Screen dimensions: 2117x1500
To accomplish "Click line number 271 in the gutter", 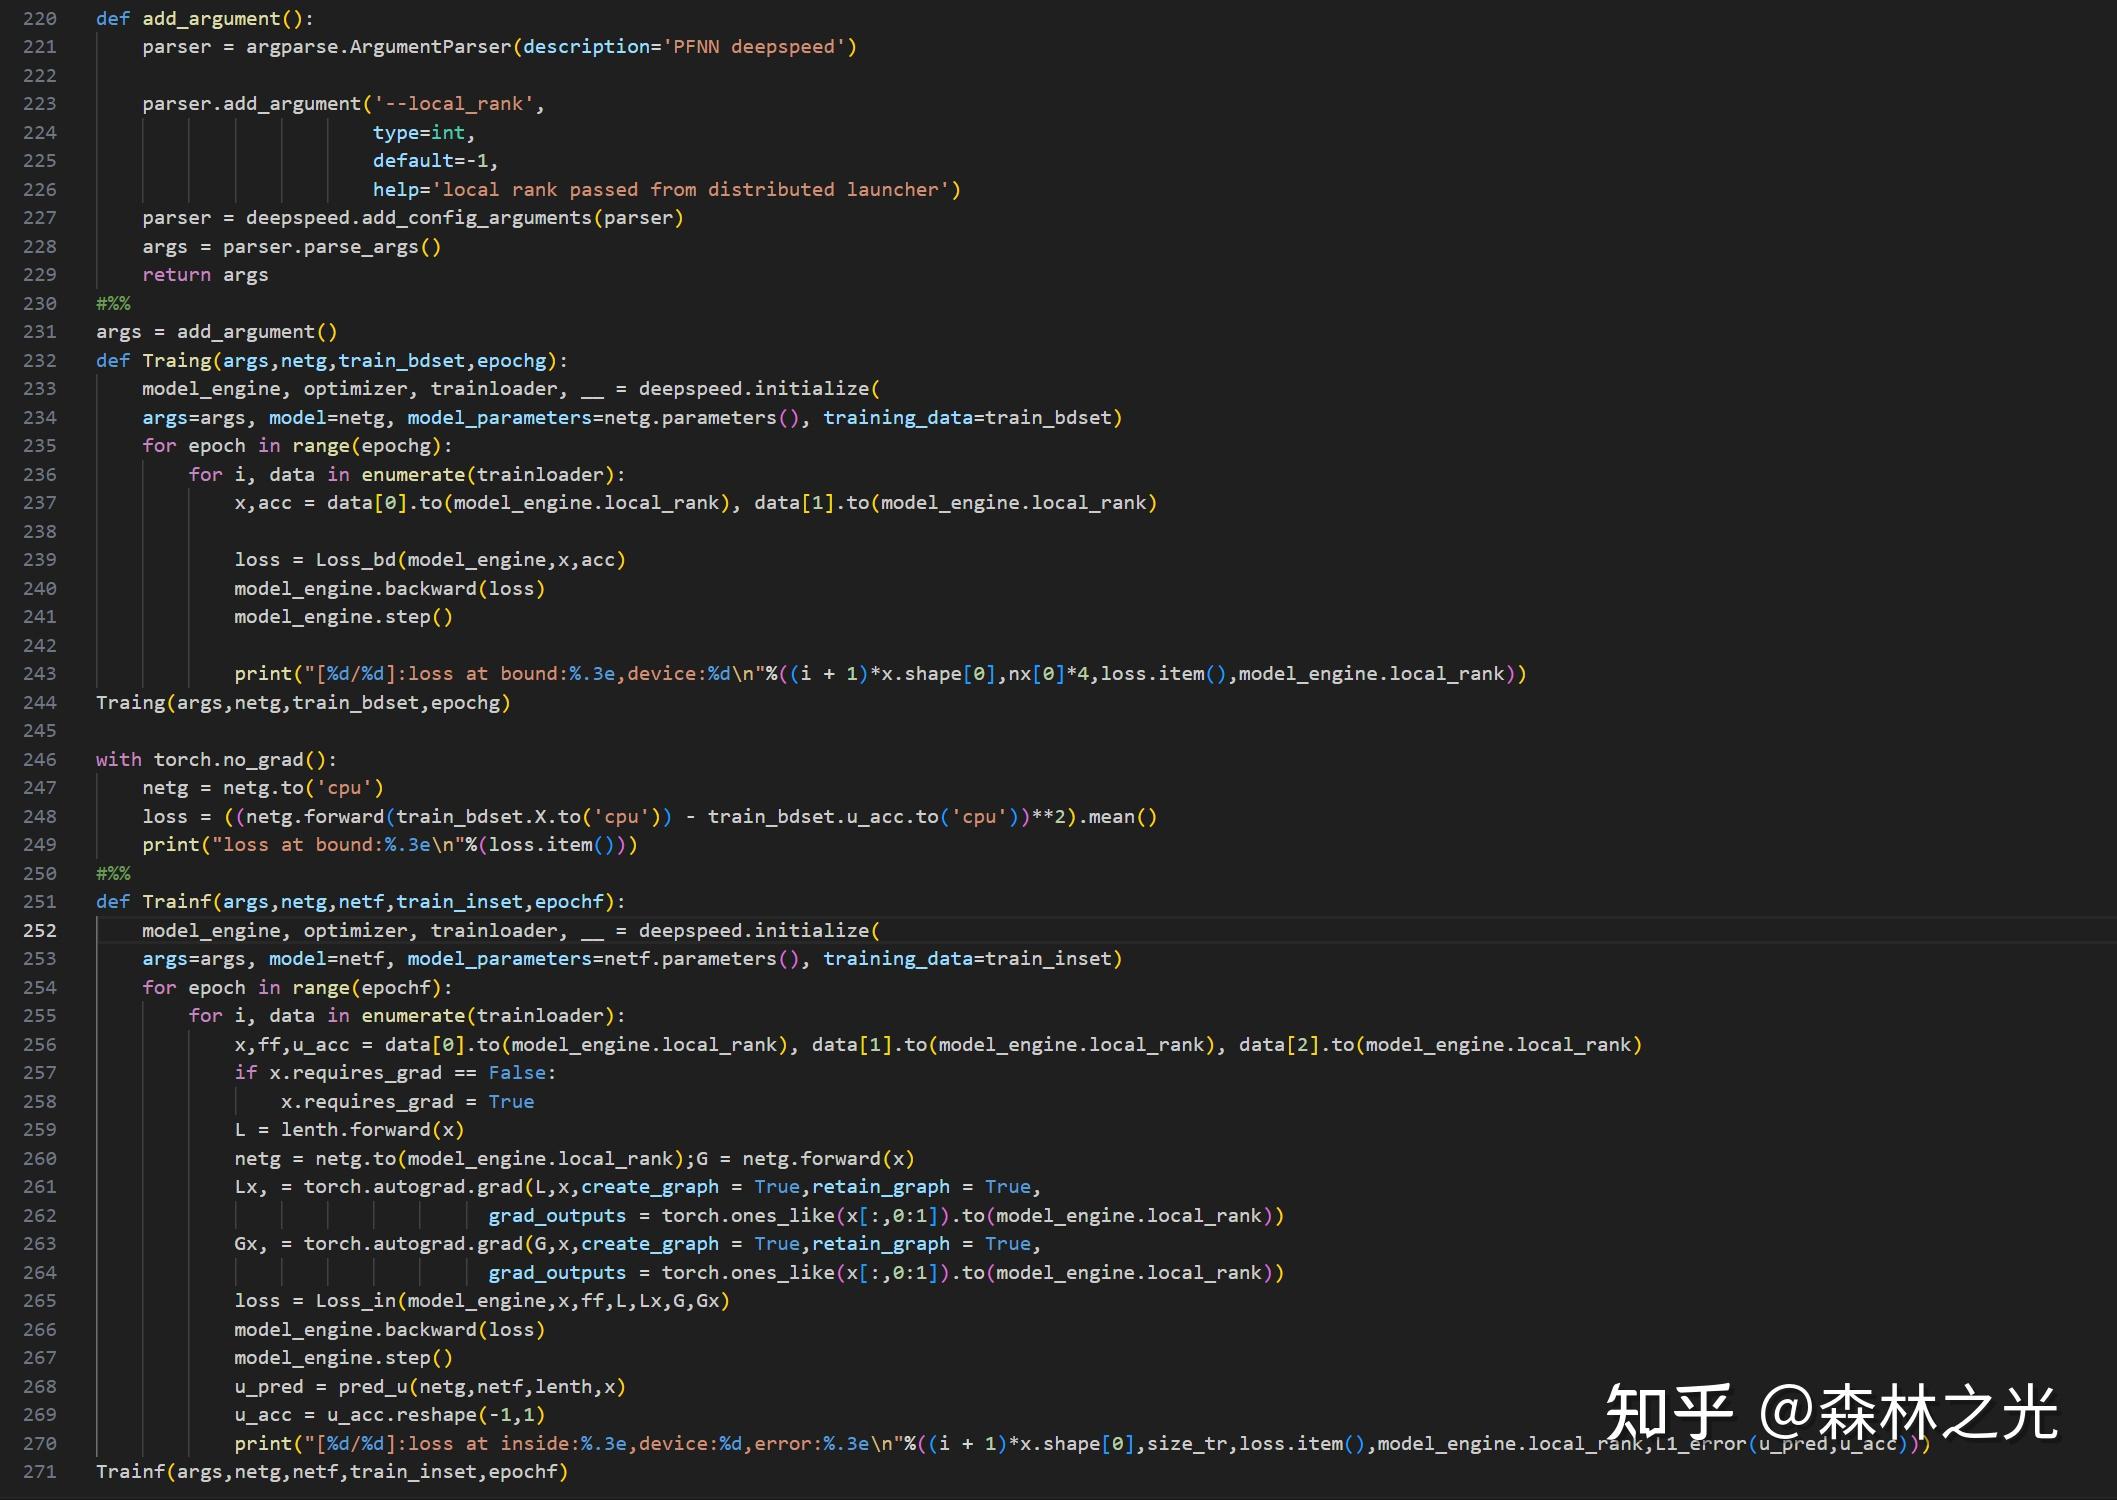I will coord(40,1471).
